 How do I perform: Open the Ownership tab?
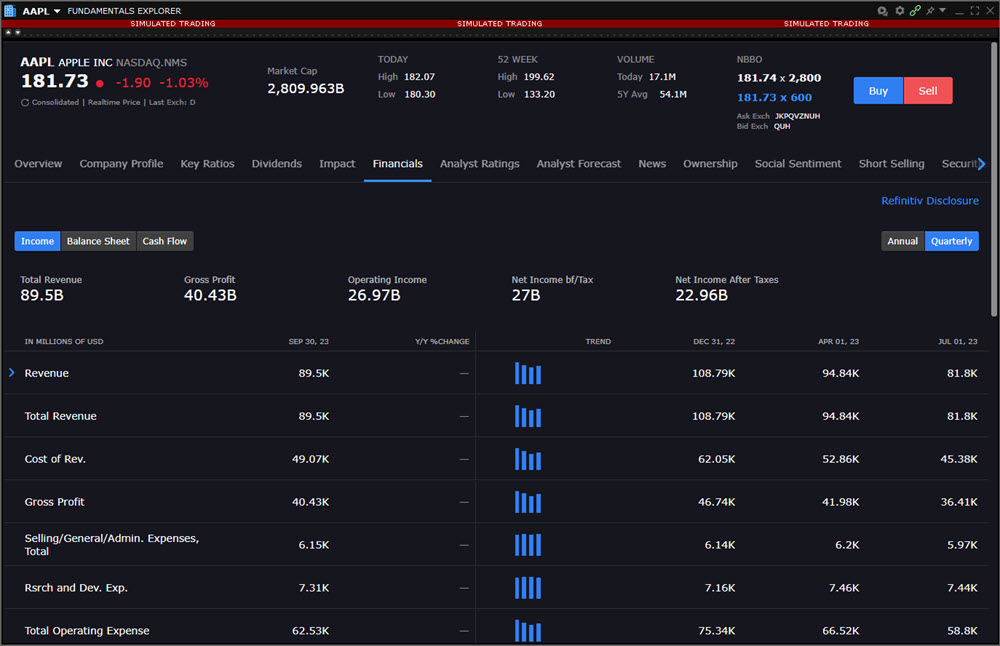pyautogui.click(x=710, y=164)
